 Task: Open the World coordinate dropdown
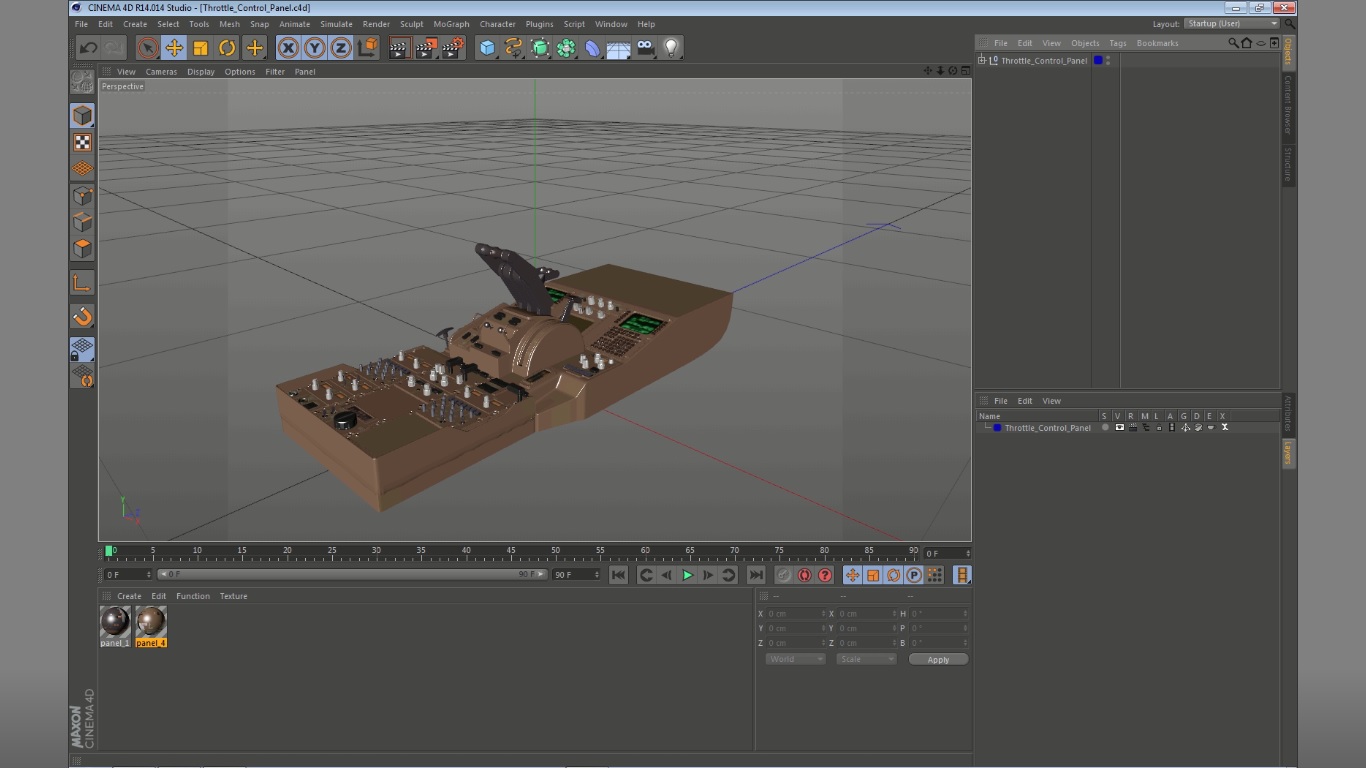[x=796, y=659]
